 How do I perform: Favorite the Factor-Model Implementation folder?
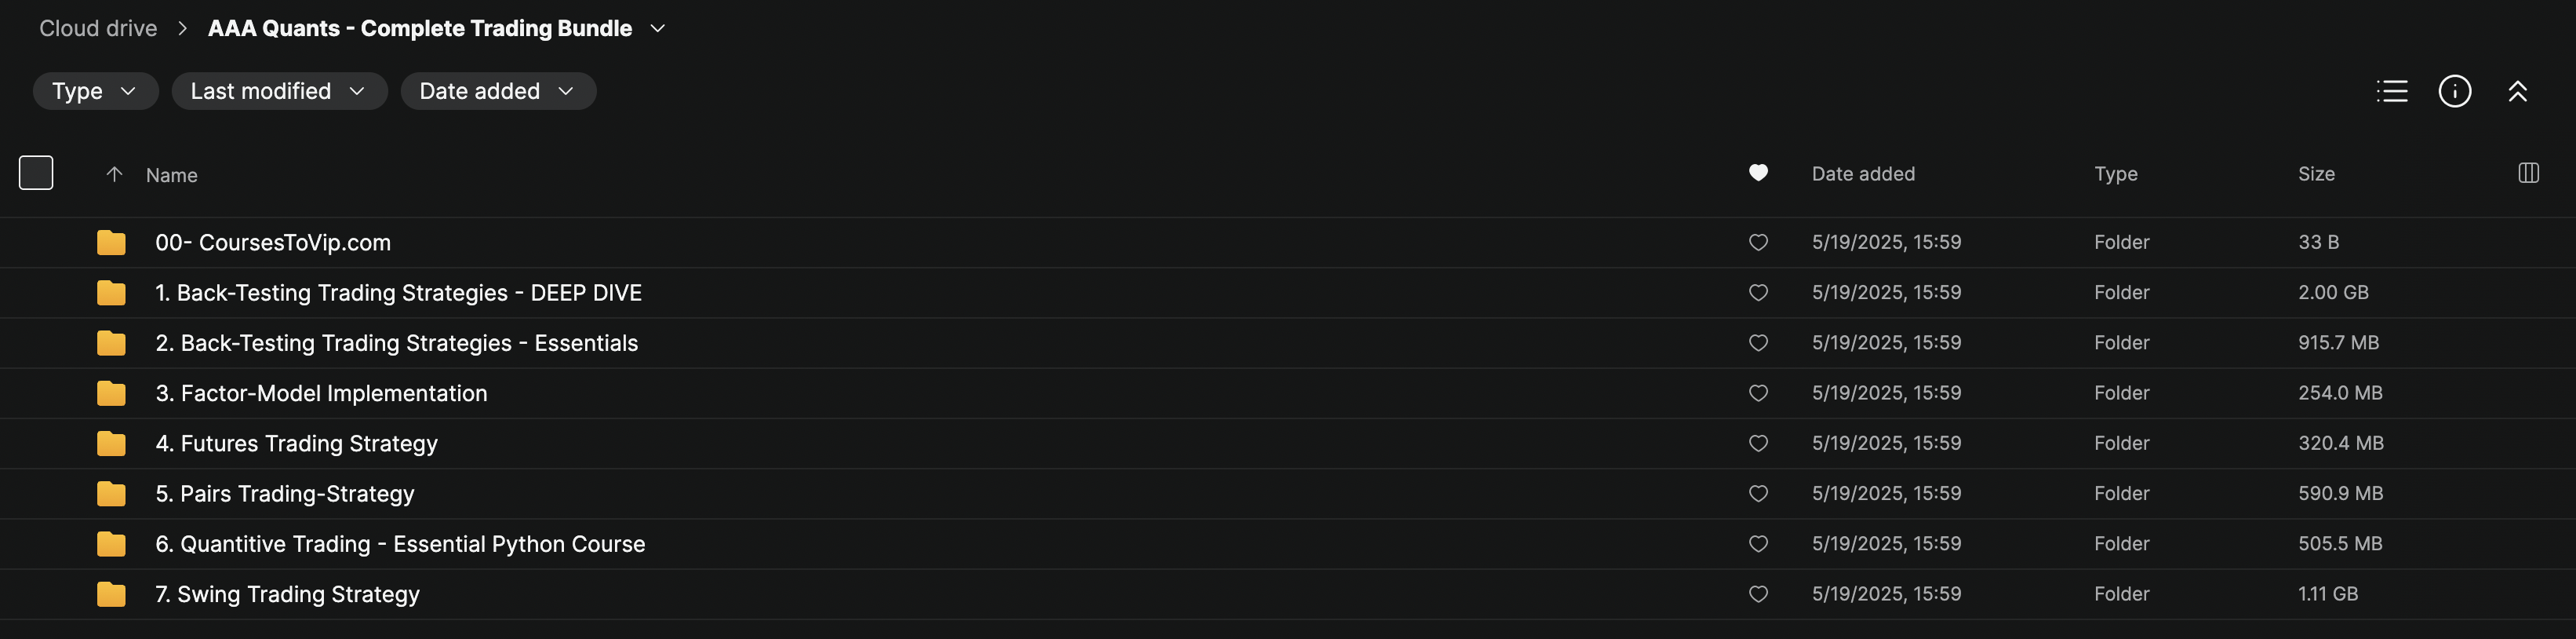click(x=1758, y=393)
